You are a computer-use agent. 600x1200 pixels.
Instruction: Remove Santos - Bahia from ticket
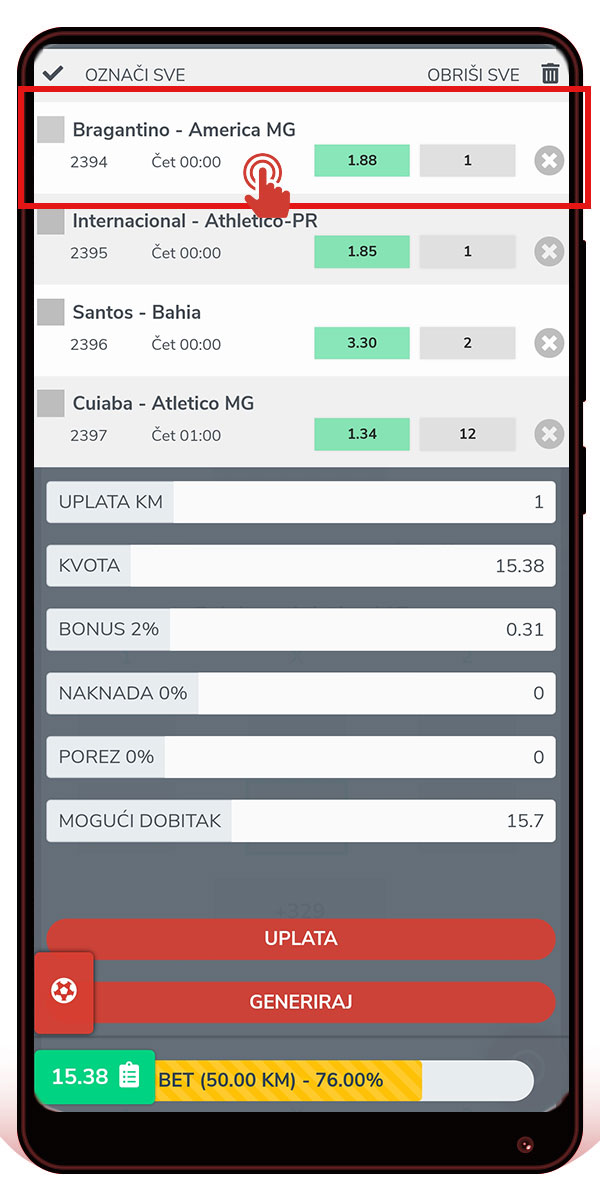548,343
